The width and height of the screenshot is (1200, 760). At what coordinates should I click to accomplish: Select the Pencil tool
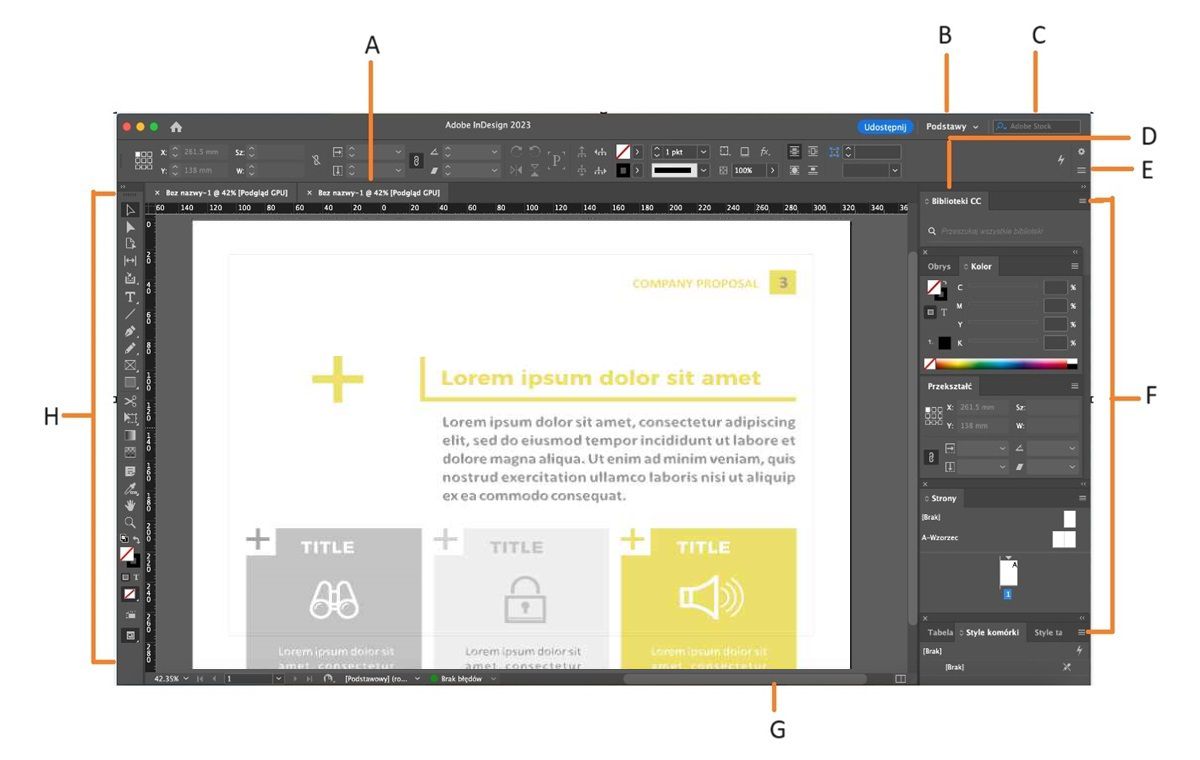coord(131,349)
